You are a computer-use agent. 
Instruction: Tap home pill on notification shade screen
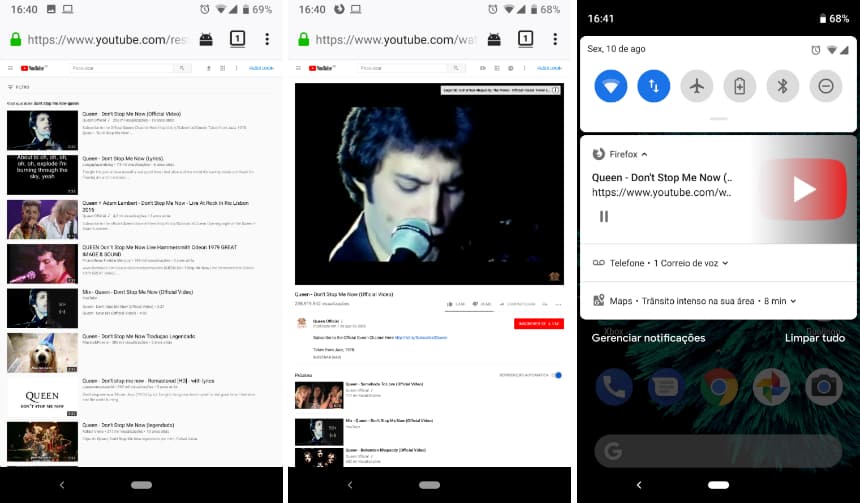point(718,485)
